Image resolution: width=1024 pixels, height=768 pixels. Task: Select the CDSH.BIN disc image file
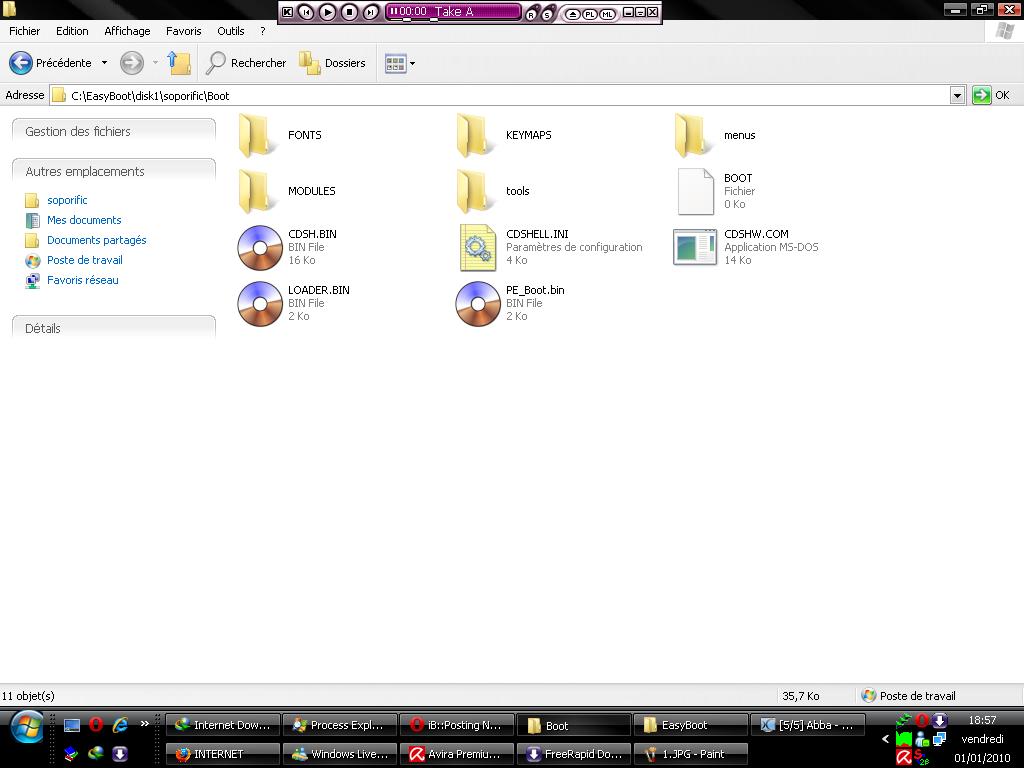[x=287, y=248]
